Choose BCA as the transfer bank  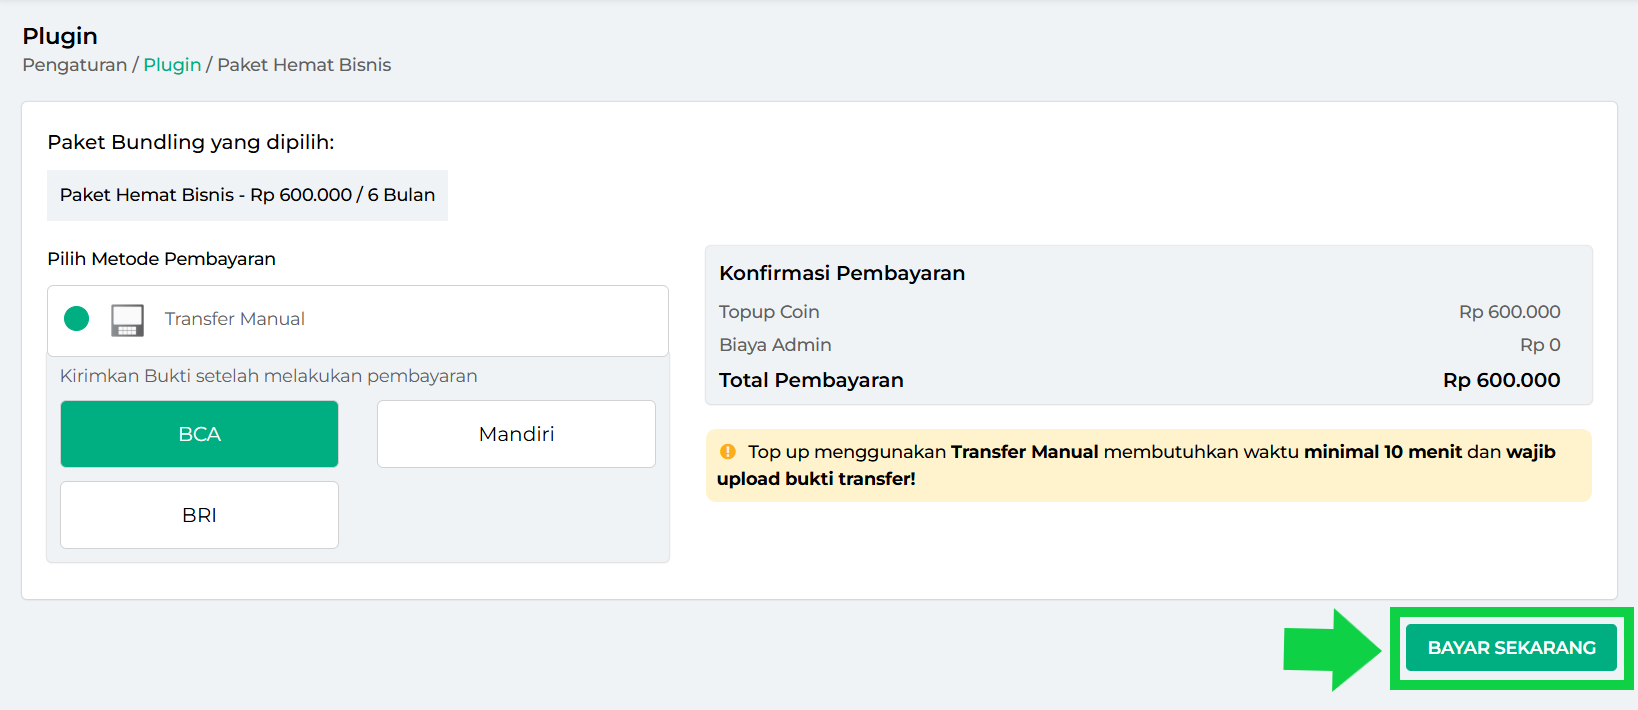[199, 434]
